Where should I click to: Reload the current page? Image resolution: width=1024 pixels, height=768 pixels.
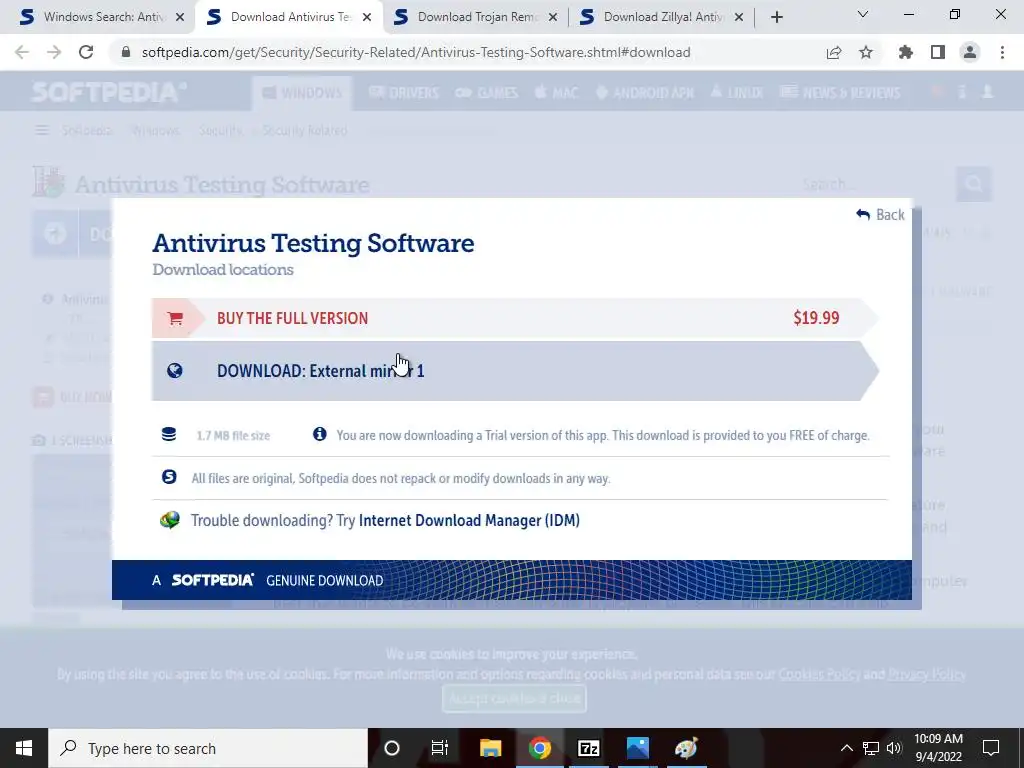pos(86,52)
